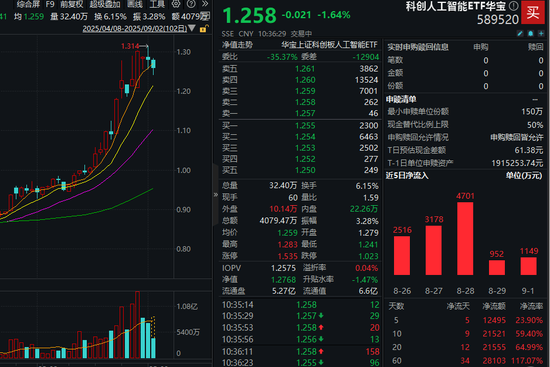
Task: Click the 申购赎回皆允许 status text
Action: click(516, 137)
